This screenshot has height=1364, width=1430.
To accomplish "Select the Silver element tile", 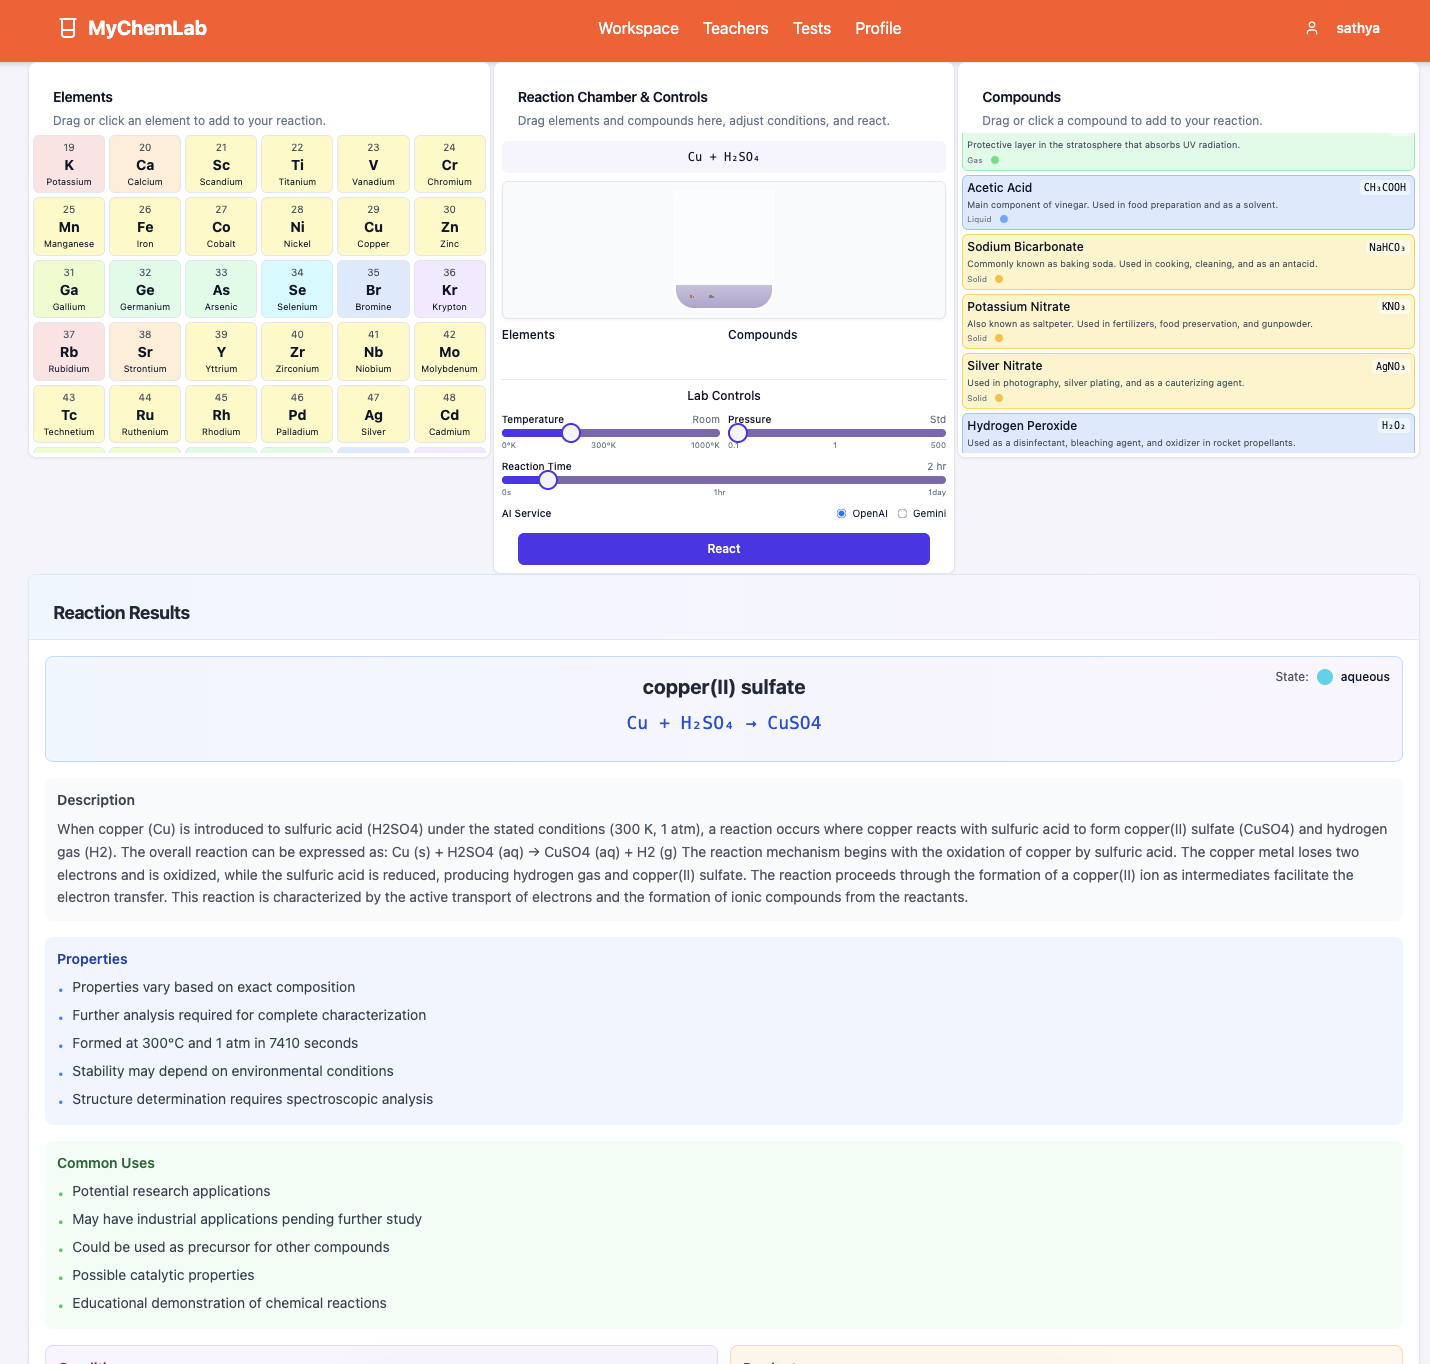I will [x=373, y=414].
